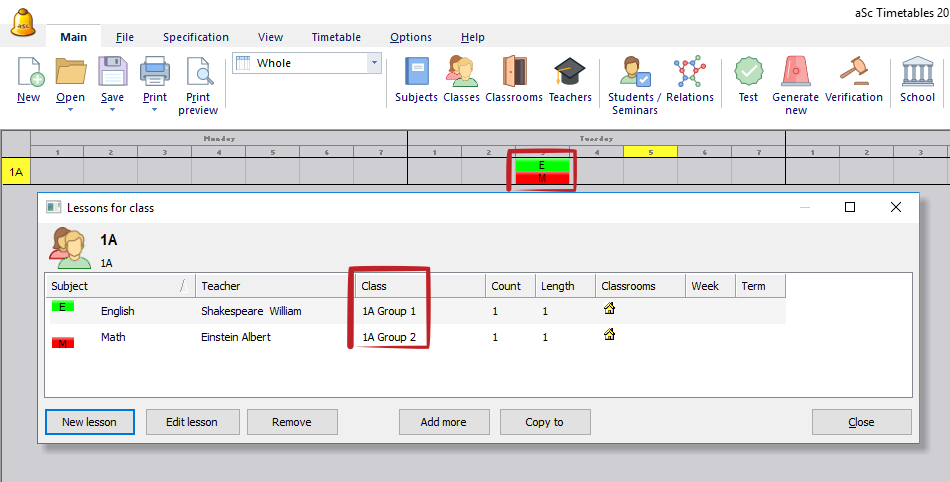Expand the Open button dropdown arrow

[x=70, y=110]
